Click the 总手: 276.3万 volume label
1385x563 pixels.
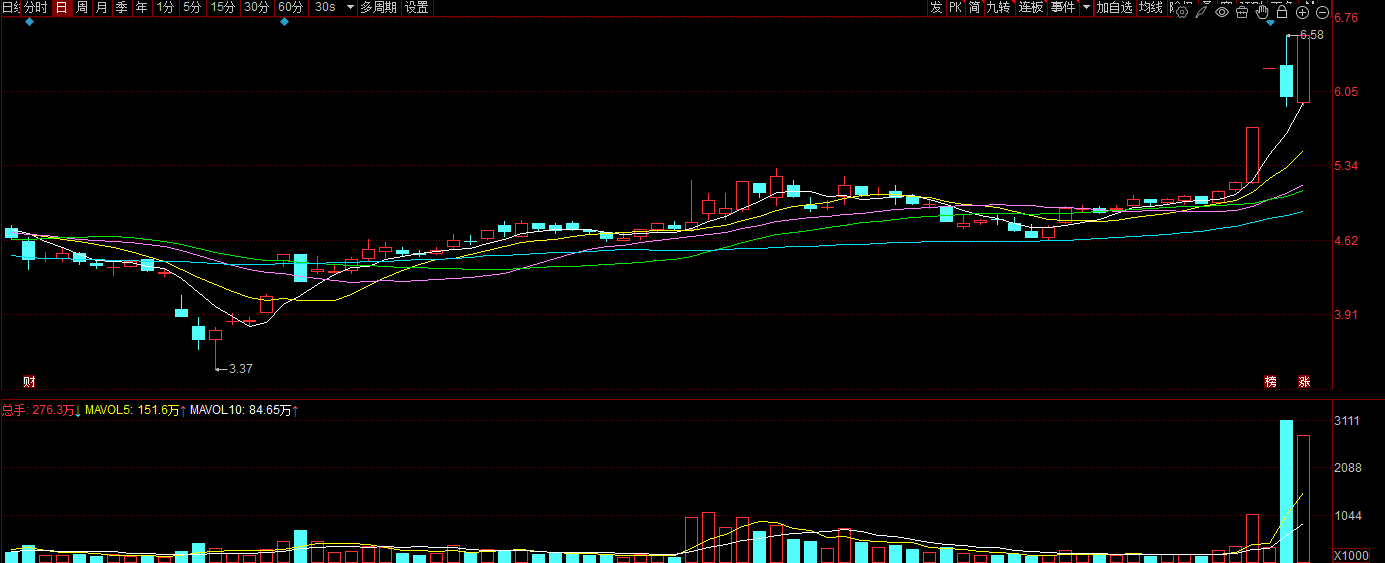(x=37, y=410)
